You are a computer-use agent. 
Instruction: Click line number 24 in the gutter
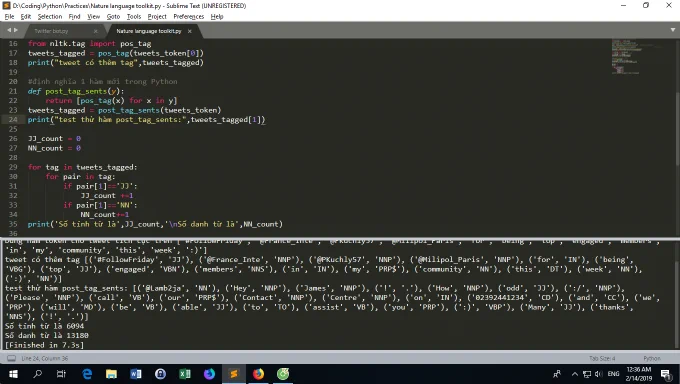pyautogui.click(x=13, y=120)
